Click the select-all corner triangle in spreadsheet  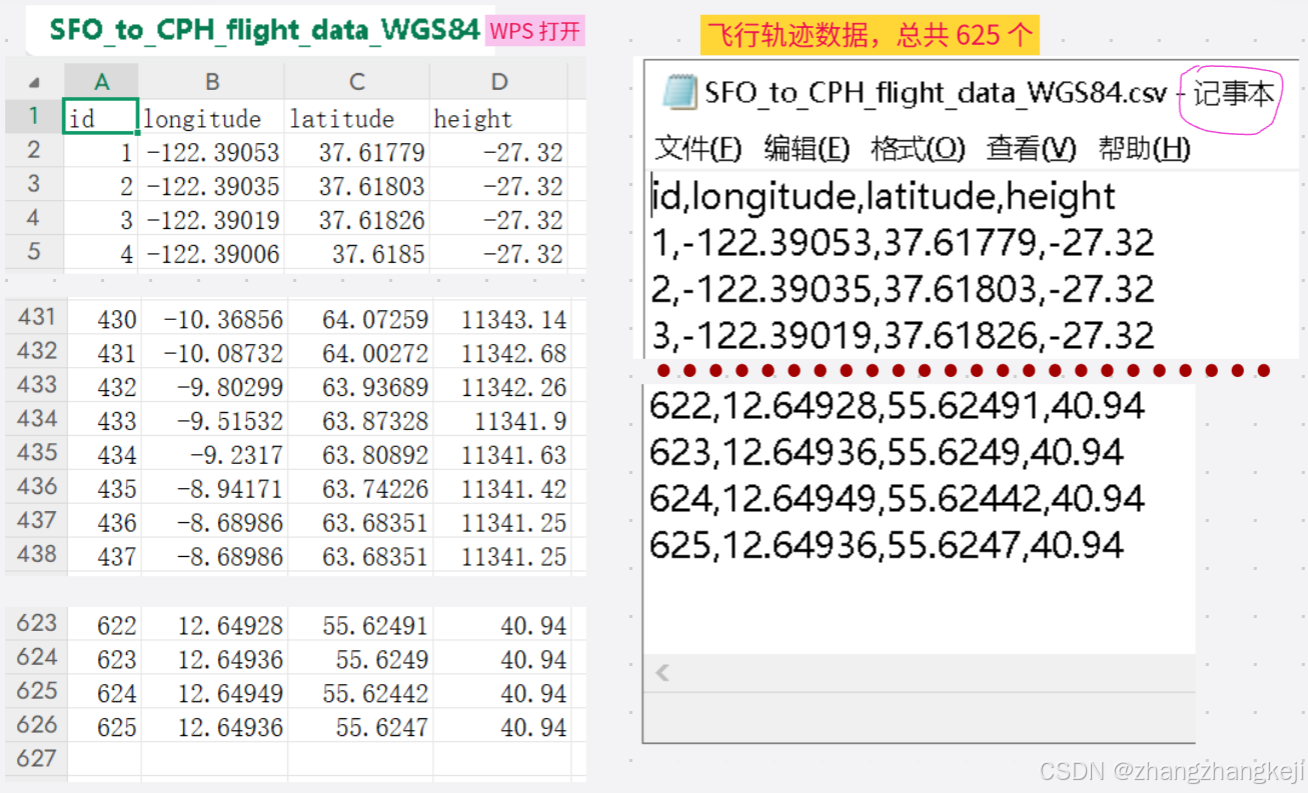tap(34, 82)
